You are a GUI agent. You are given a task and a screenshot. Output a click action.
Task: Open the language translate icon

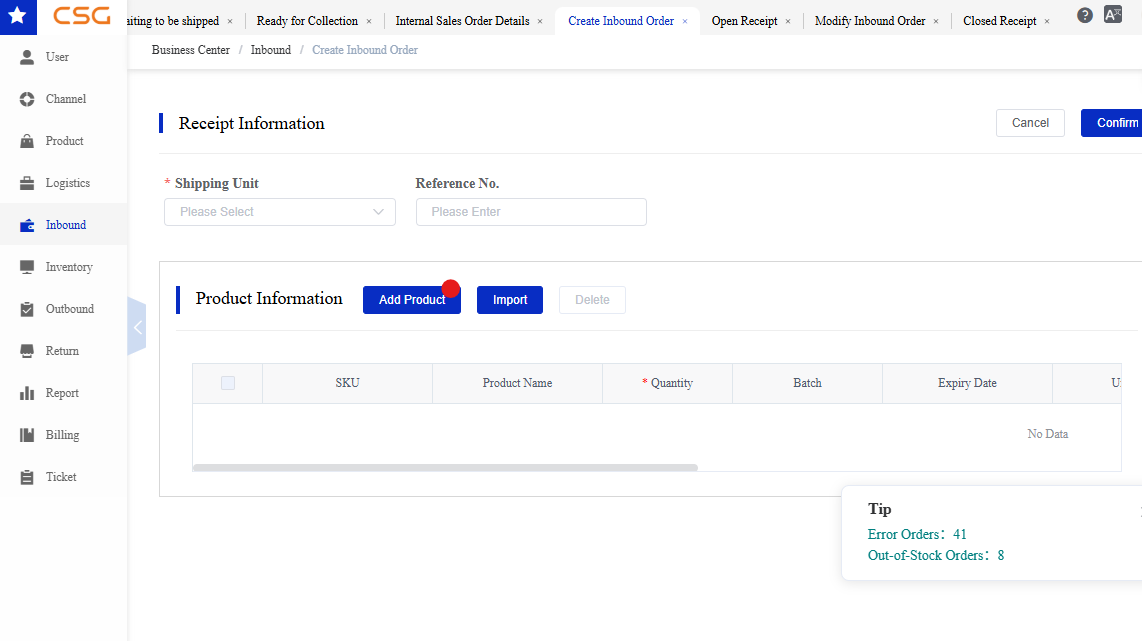(x=1113, y=15)
